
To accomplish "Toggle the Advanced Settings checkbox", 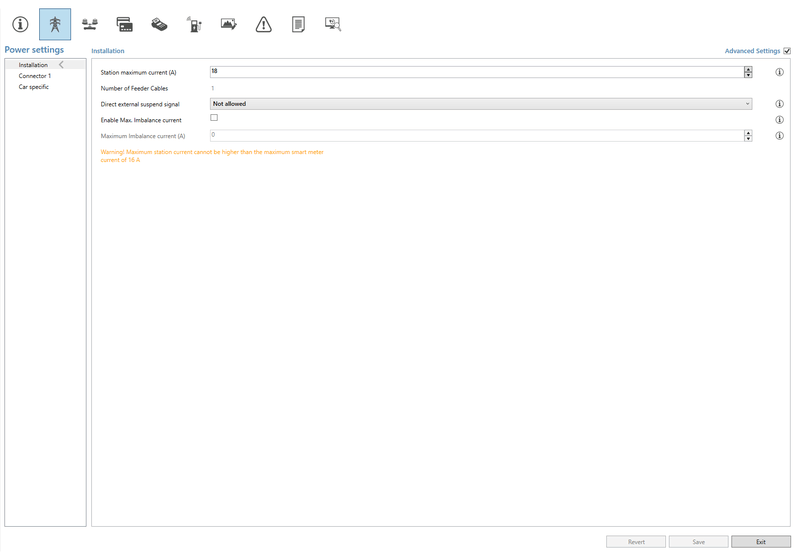I will click(787, 51).
